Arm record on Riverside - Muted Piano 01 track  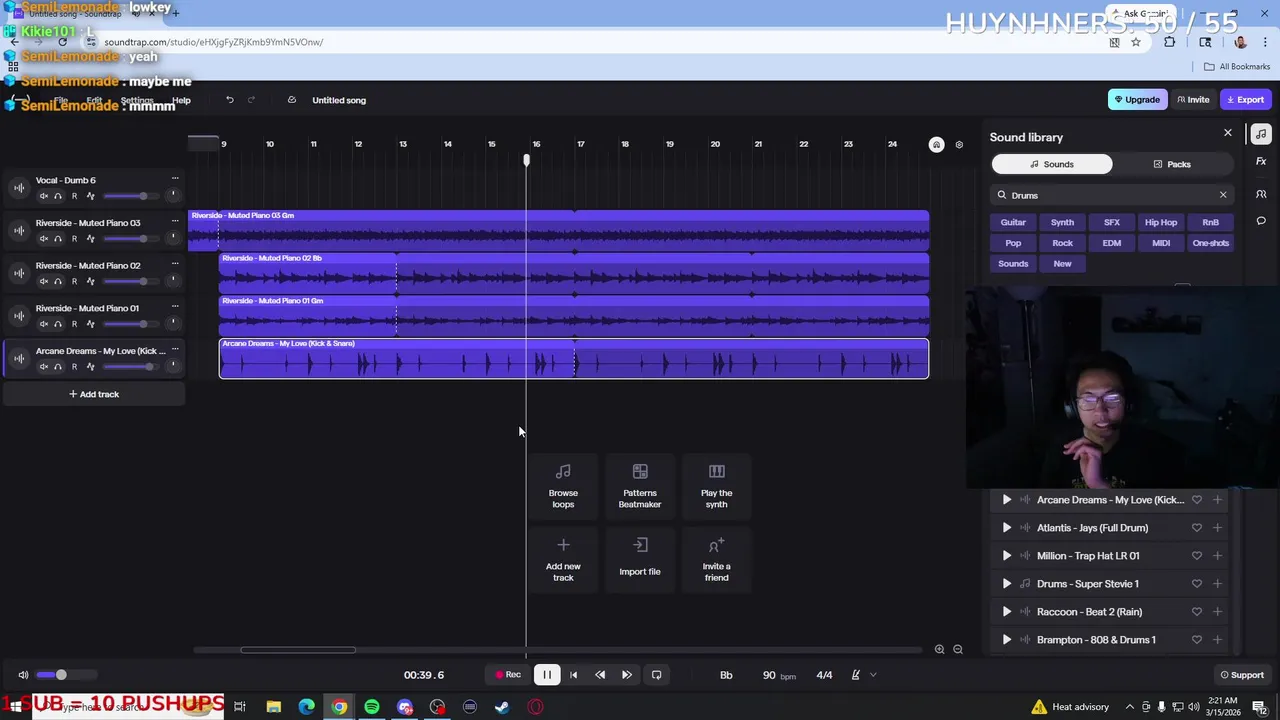tap(74, 324)
